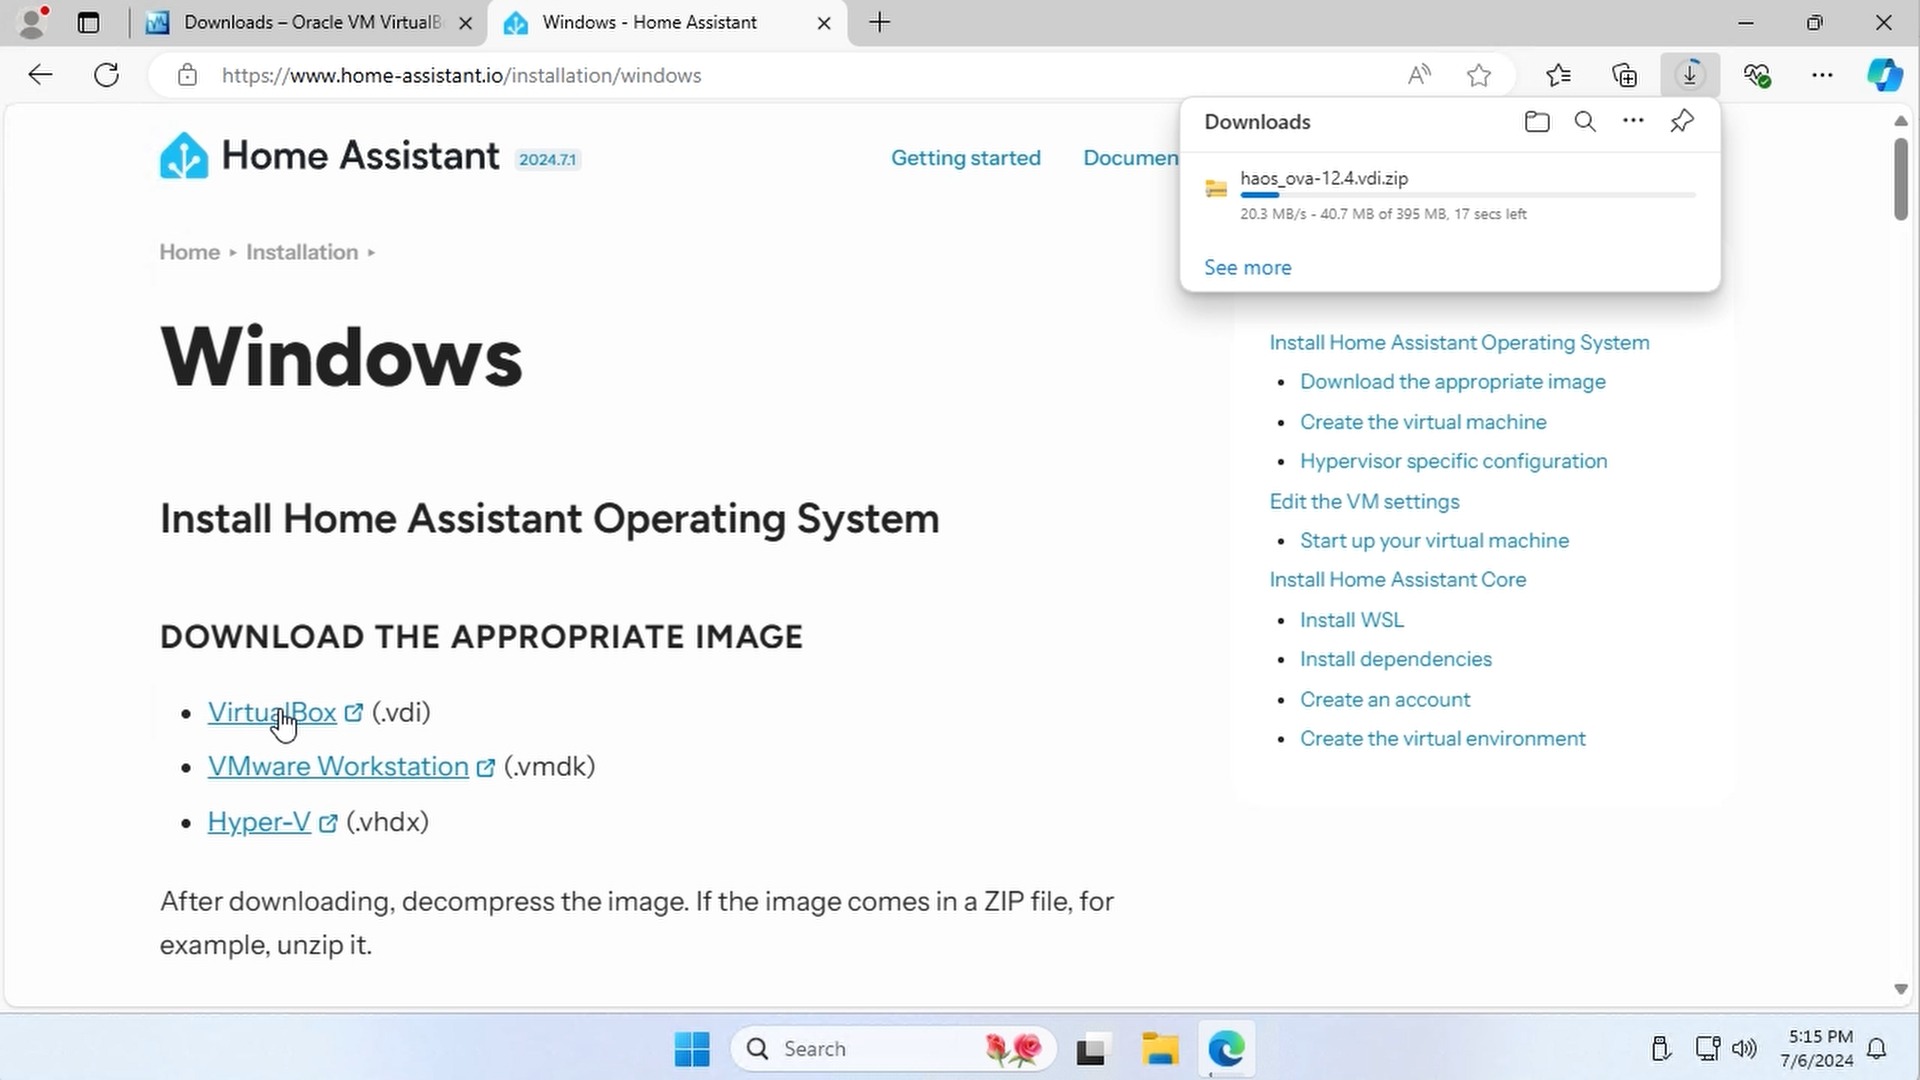1920x1080 pixels.
Task: Expand the Installation breadcrumb menu
Action: click(x=372, y=252)
